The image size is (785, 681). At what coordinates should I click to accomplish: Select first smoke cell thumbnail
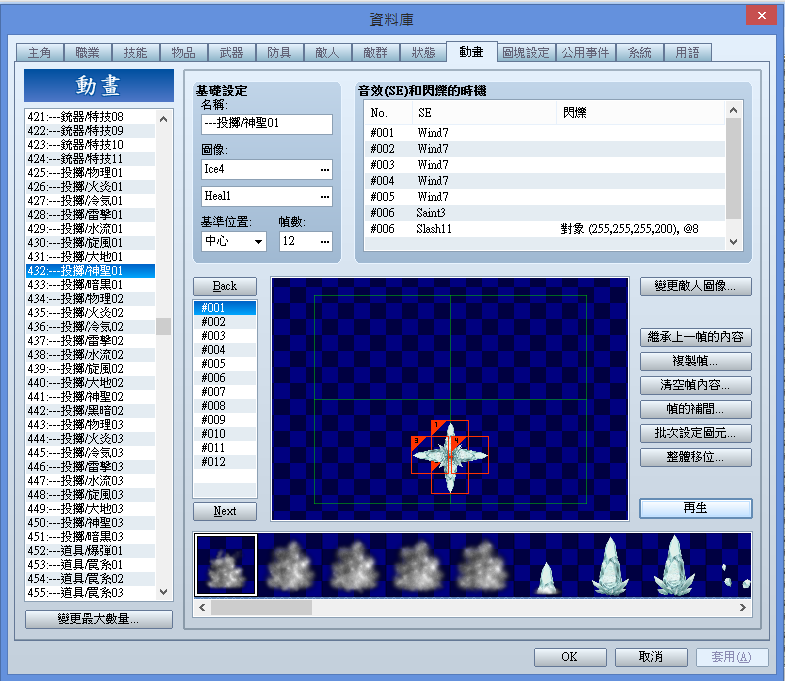[x=226, y=565]
